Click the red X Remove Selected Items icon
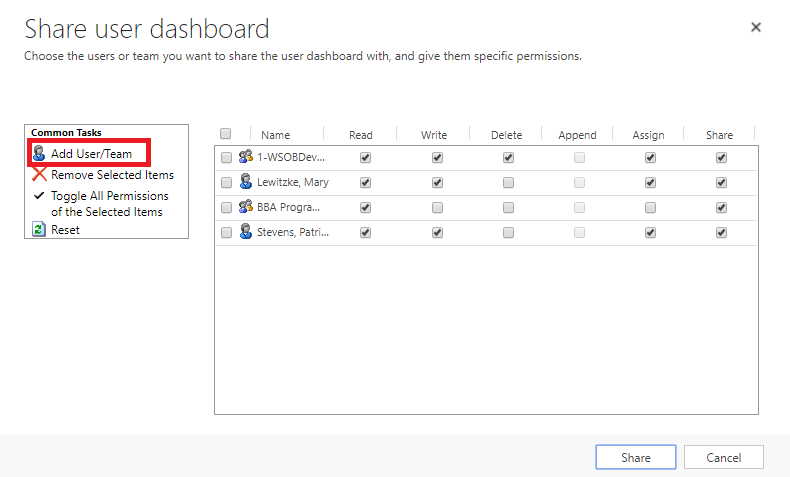Image resolution: width=790 pixels, height=477 pixels. pyautogui.click(x=39, y=174)
